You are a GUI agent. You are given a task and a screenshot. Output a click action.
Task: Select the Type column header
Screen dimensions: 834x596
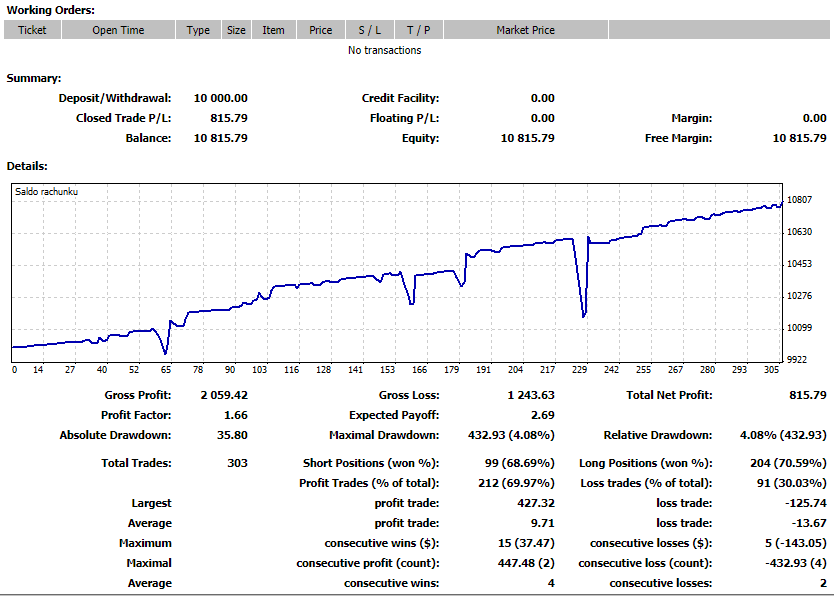coord(198,30)
